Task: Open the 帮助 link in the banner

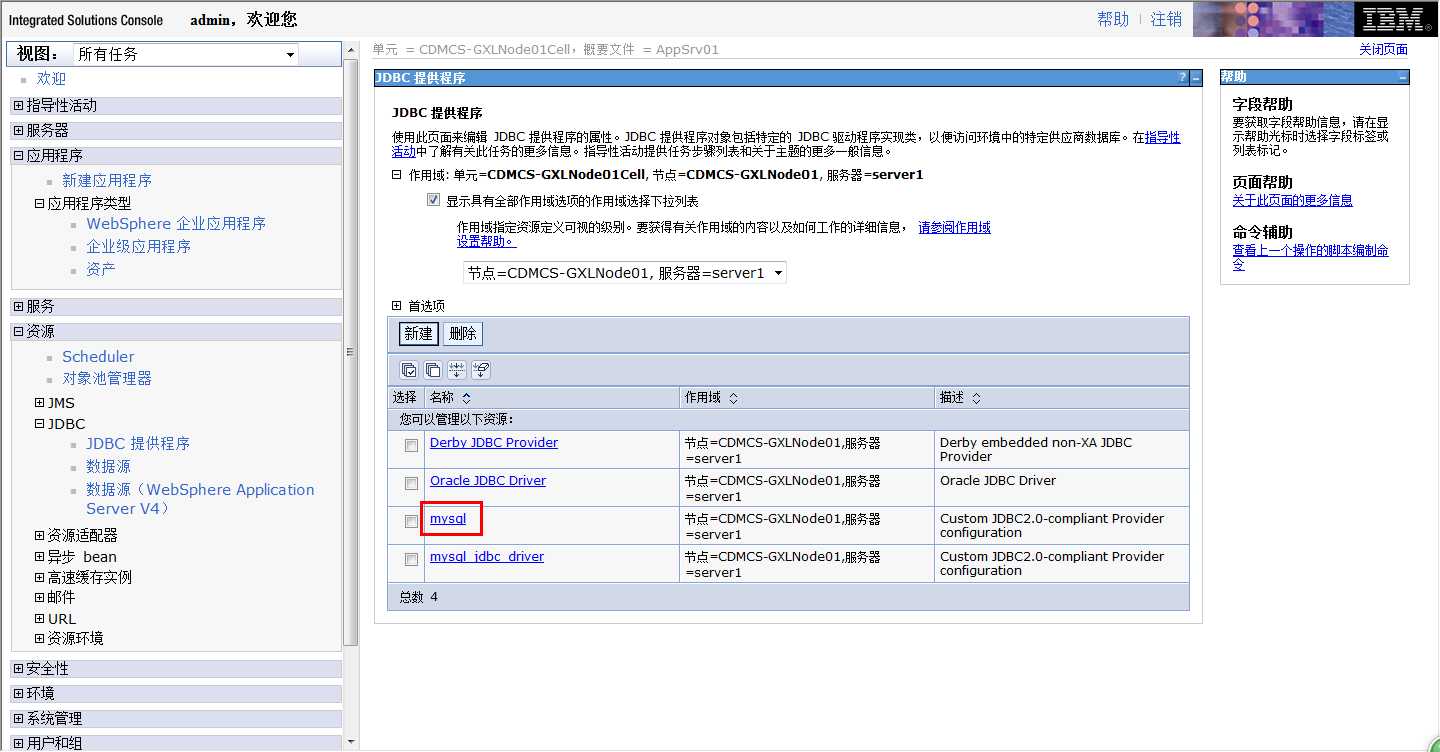Action: tap(1113, 19)
